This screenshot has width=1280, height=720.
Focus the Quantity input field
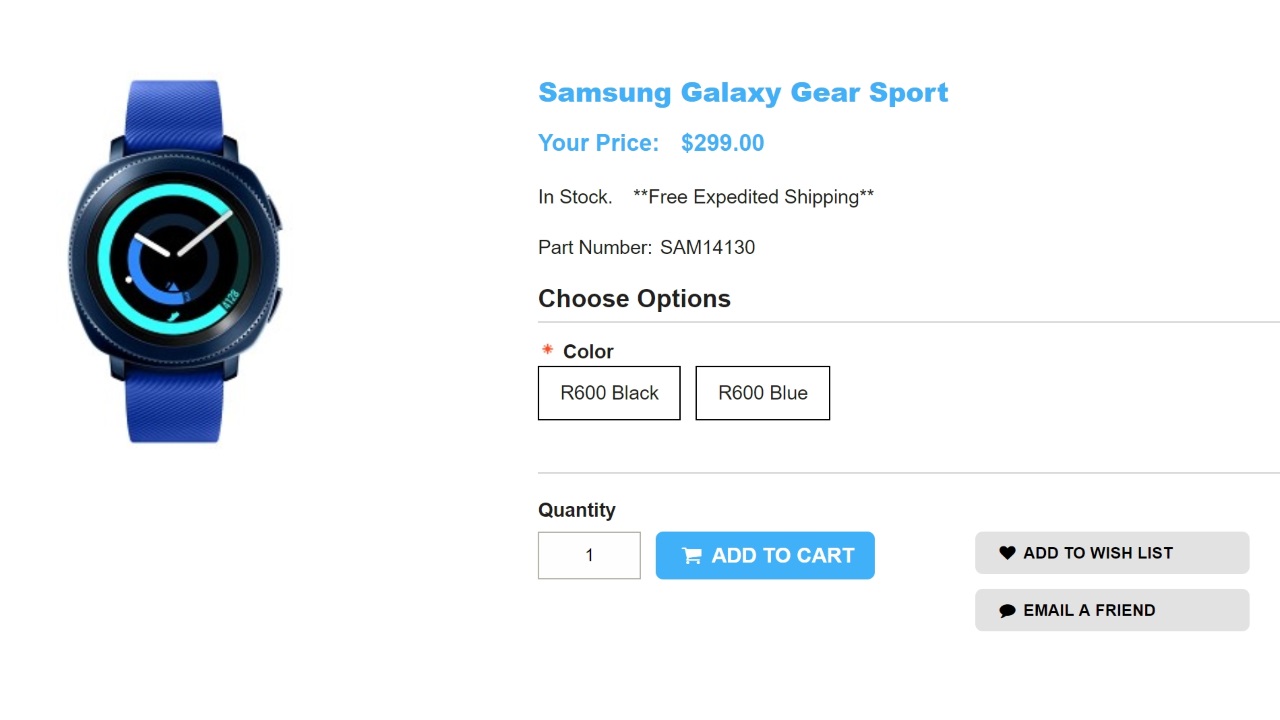tap(589, 555)
